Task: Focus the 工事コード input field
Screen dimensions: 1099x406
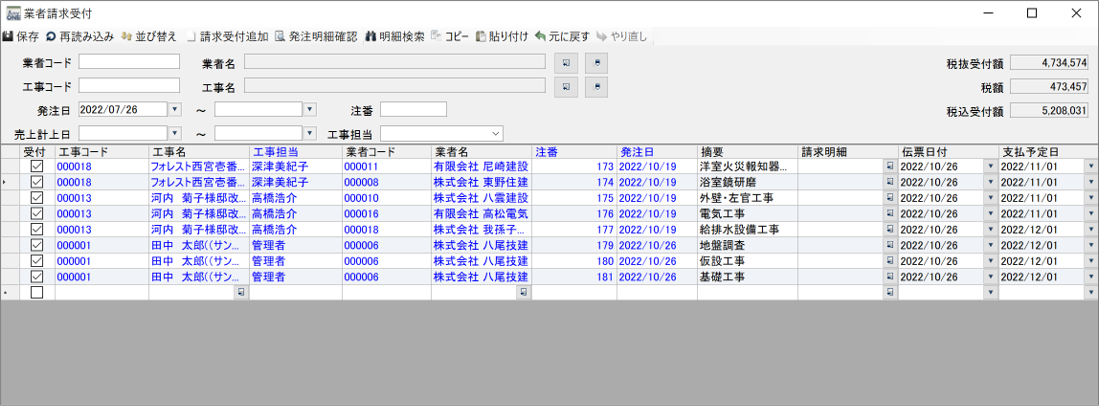Action: [x=129, y=86]
